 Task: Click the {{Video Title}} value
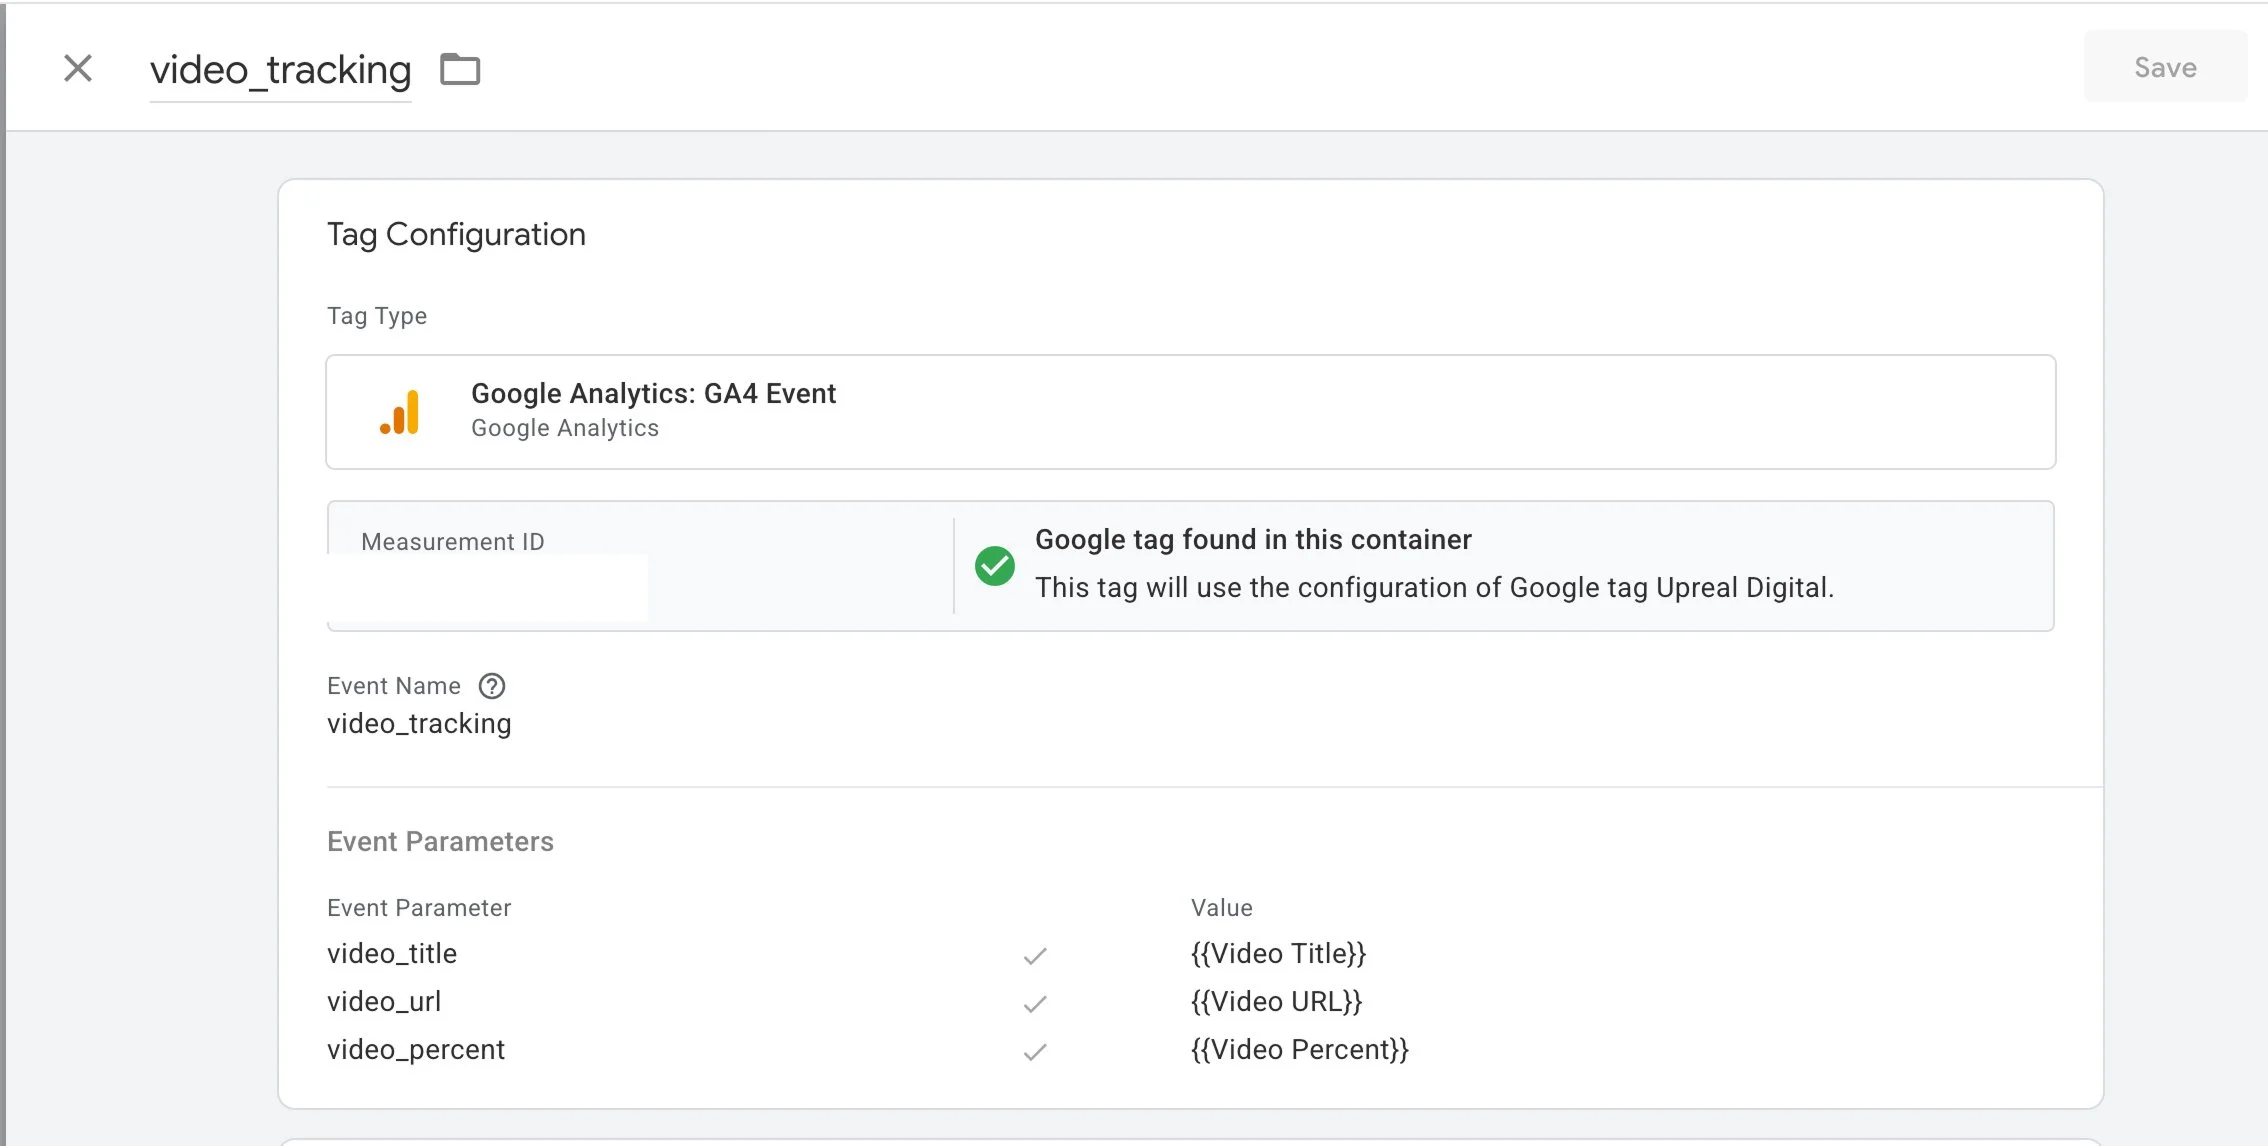tap(1278, 953)
